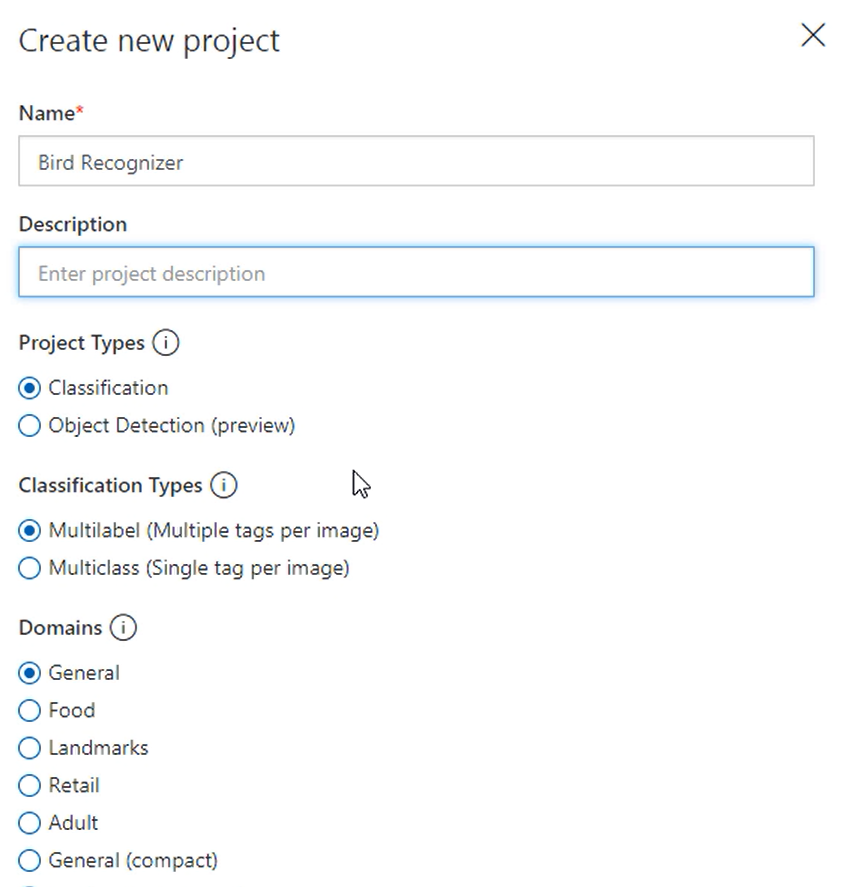Show the Classification Types info tooltip icon
Screen dimensions: 847x887
point(223,485)
